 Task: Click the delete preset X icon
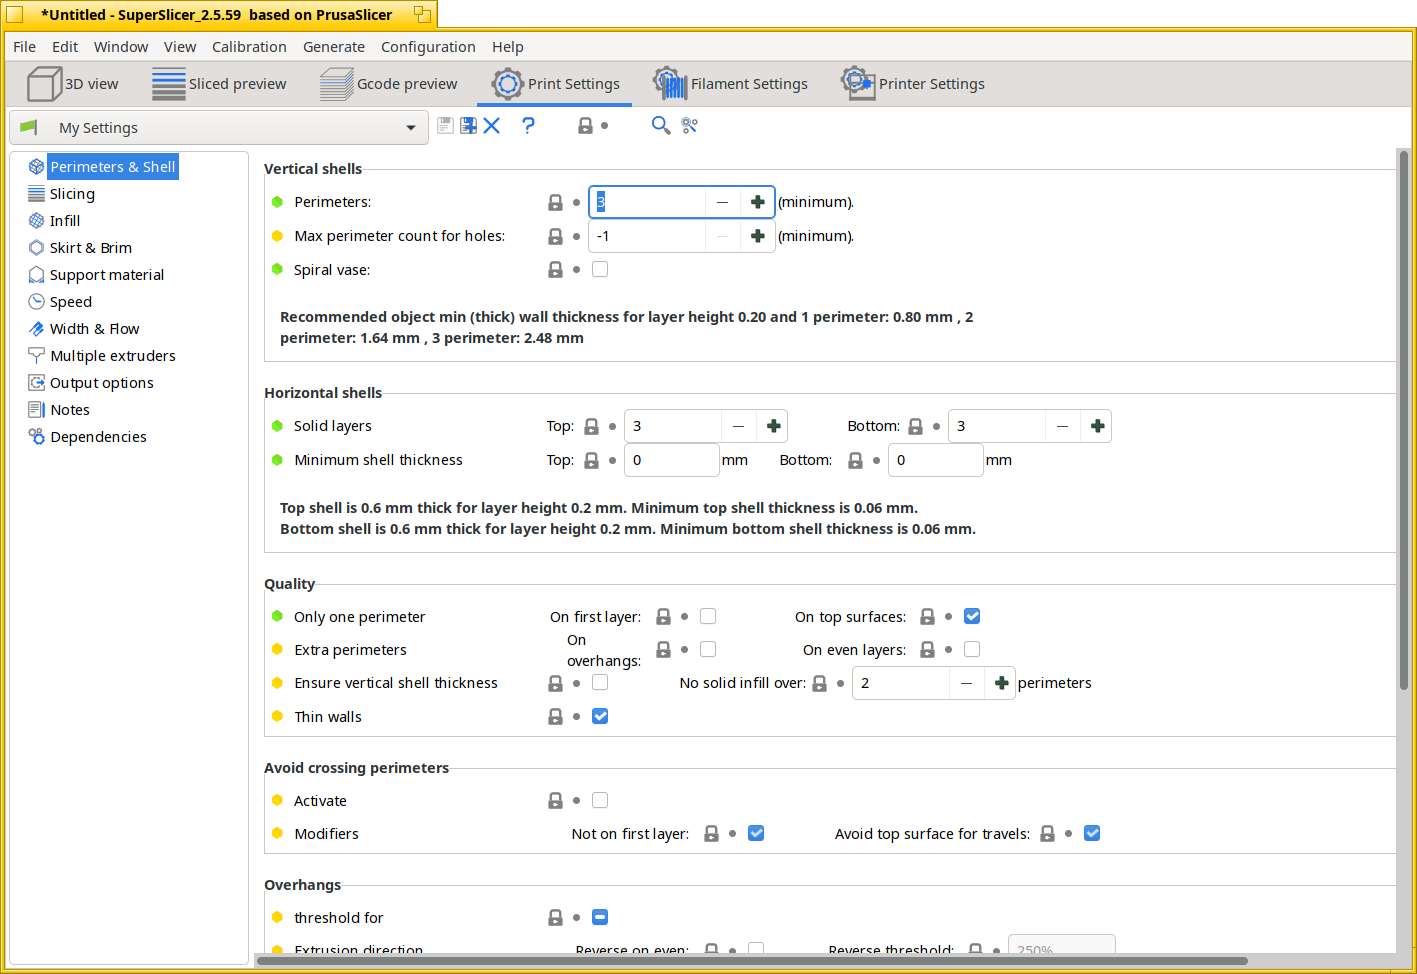pos(492,126)
